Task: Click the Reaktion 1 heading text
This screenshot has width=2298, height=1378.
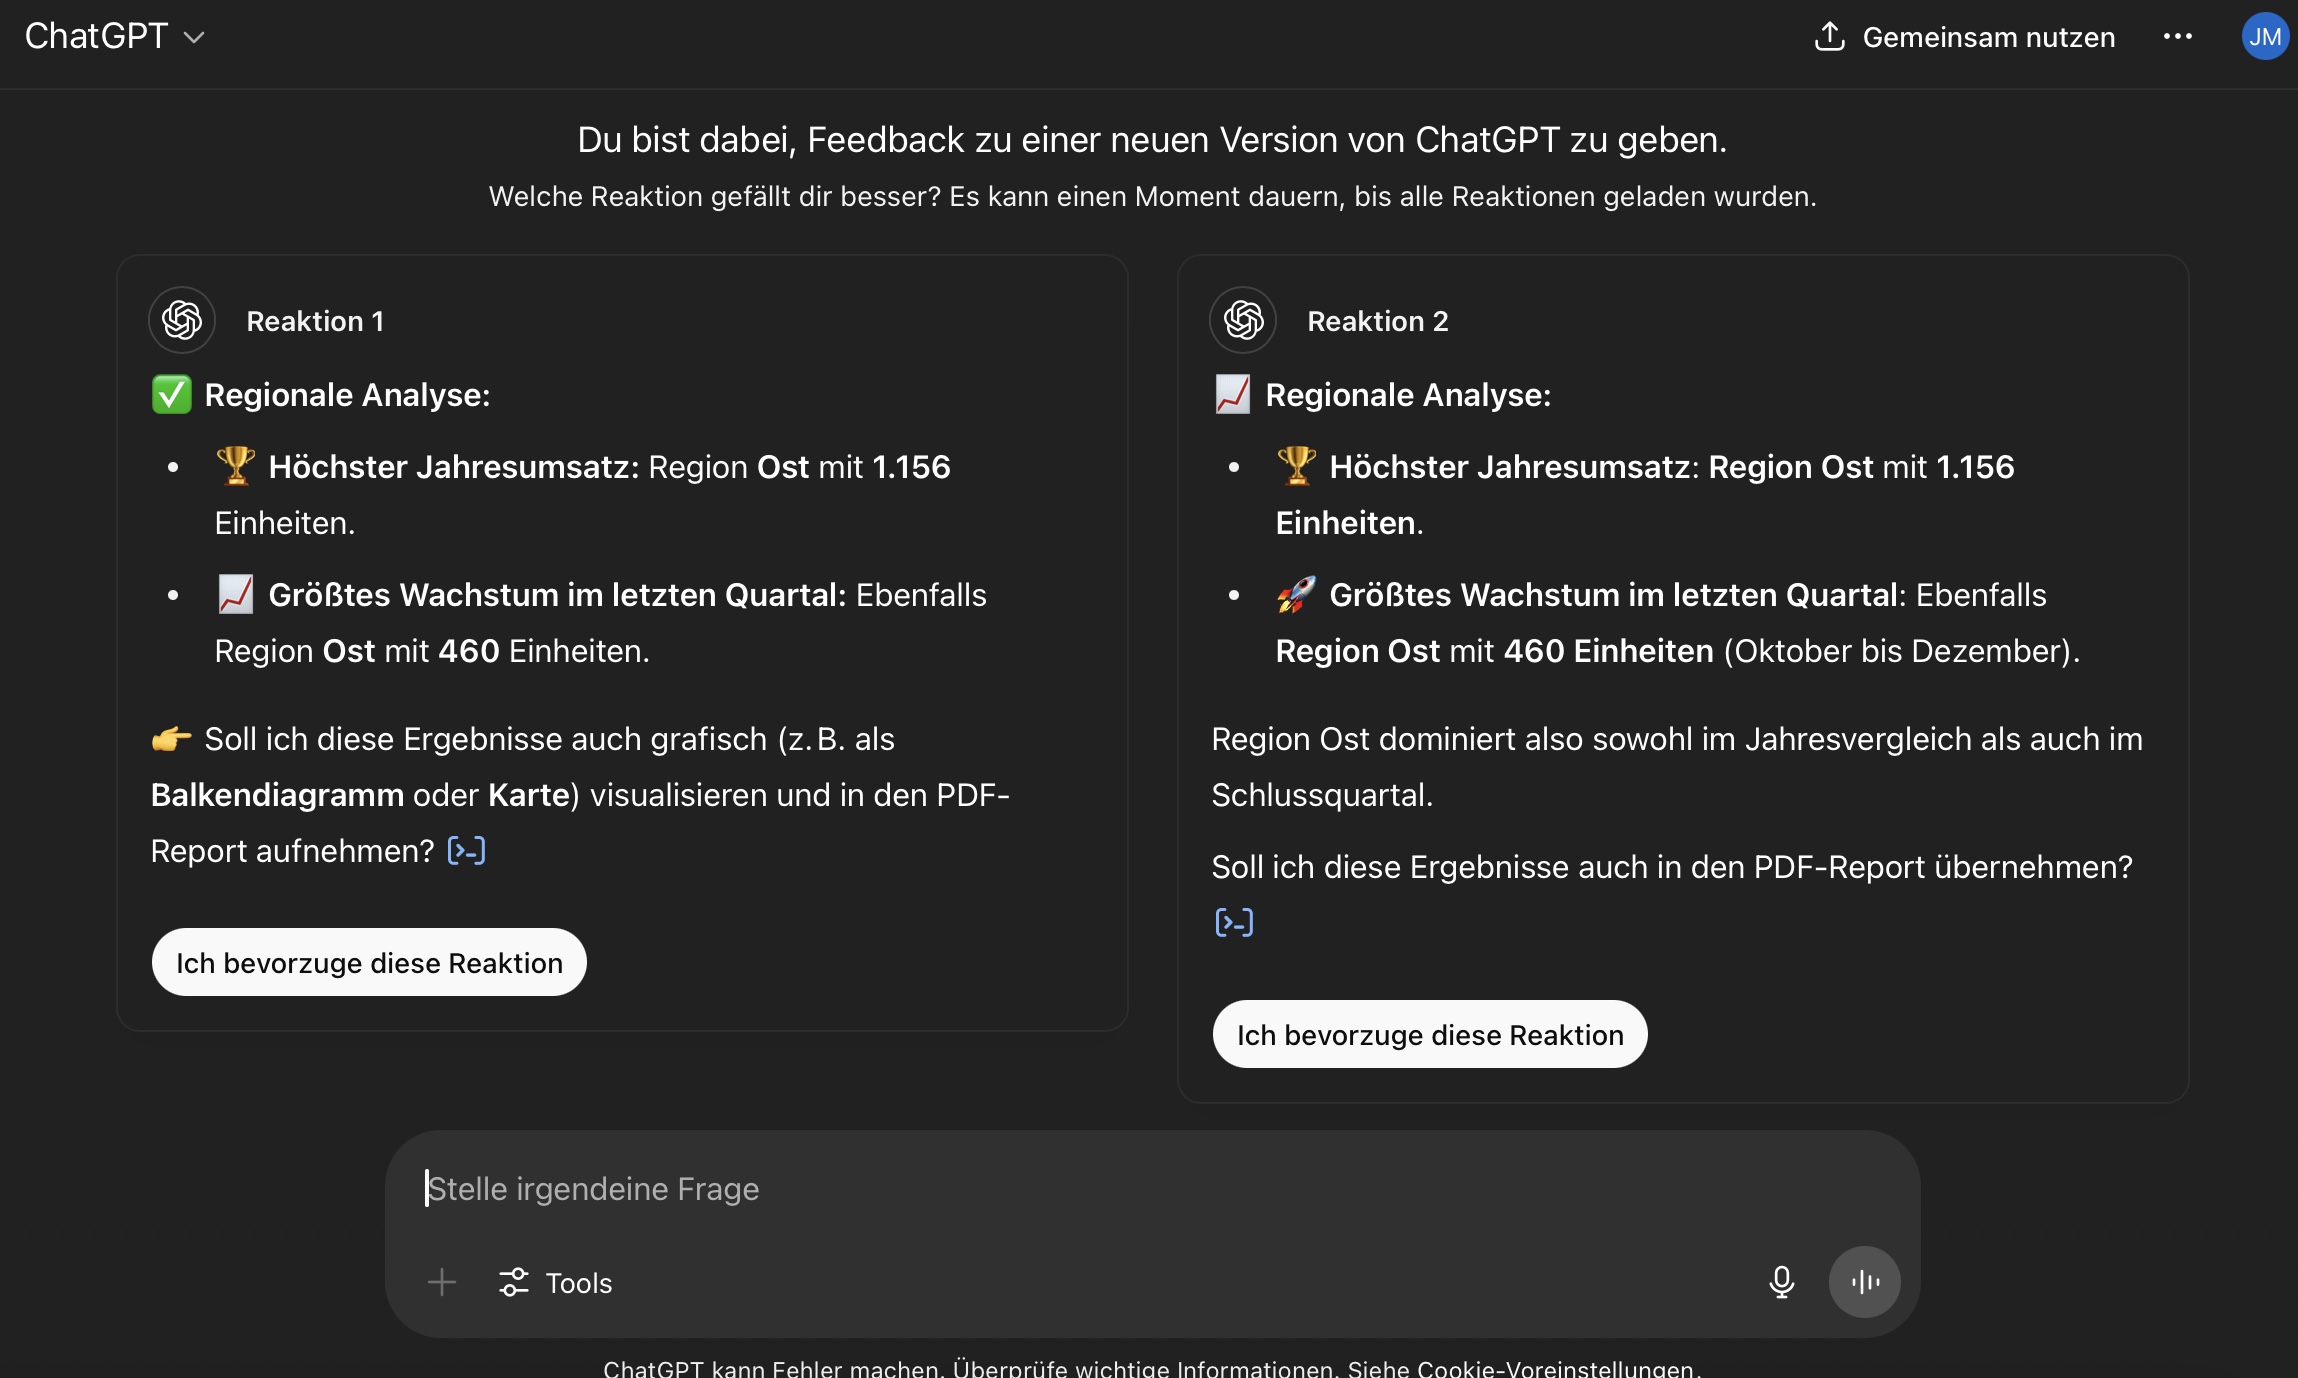Action: (315, 321)
